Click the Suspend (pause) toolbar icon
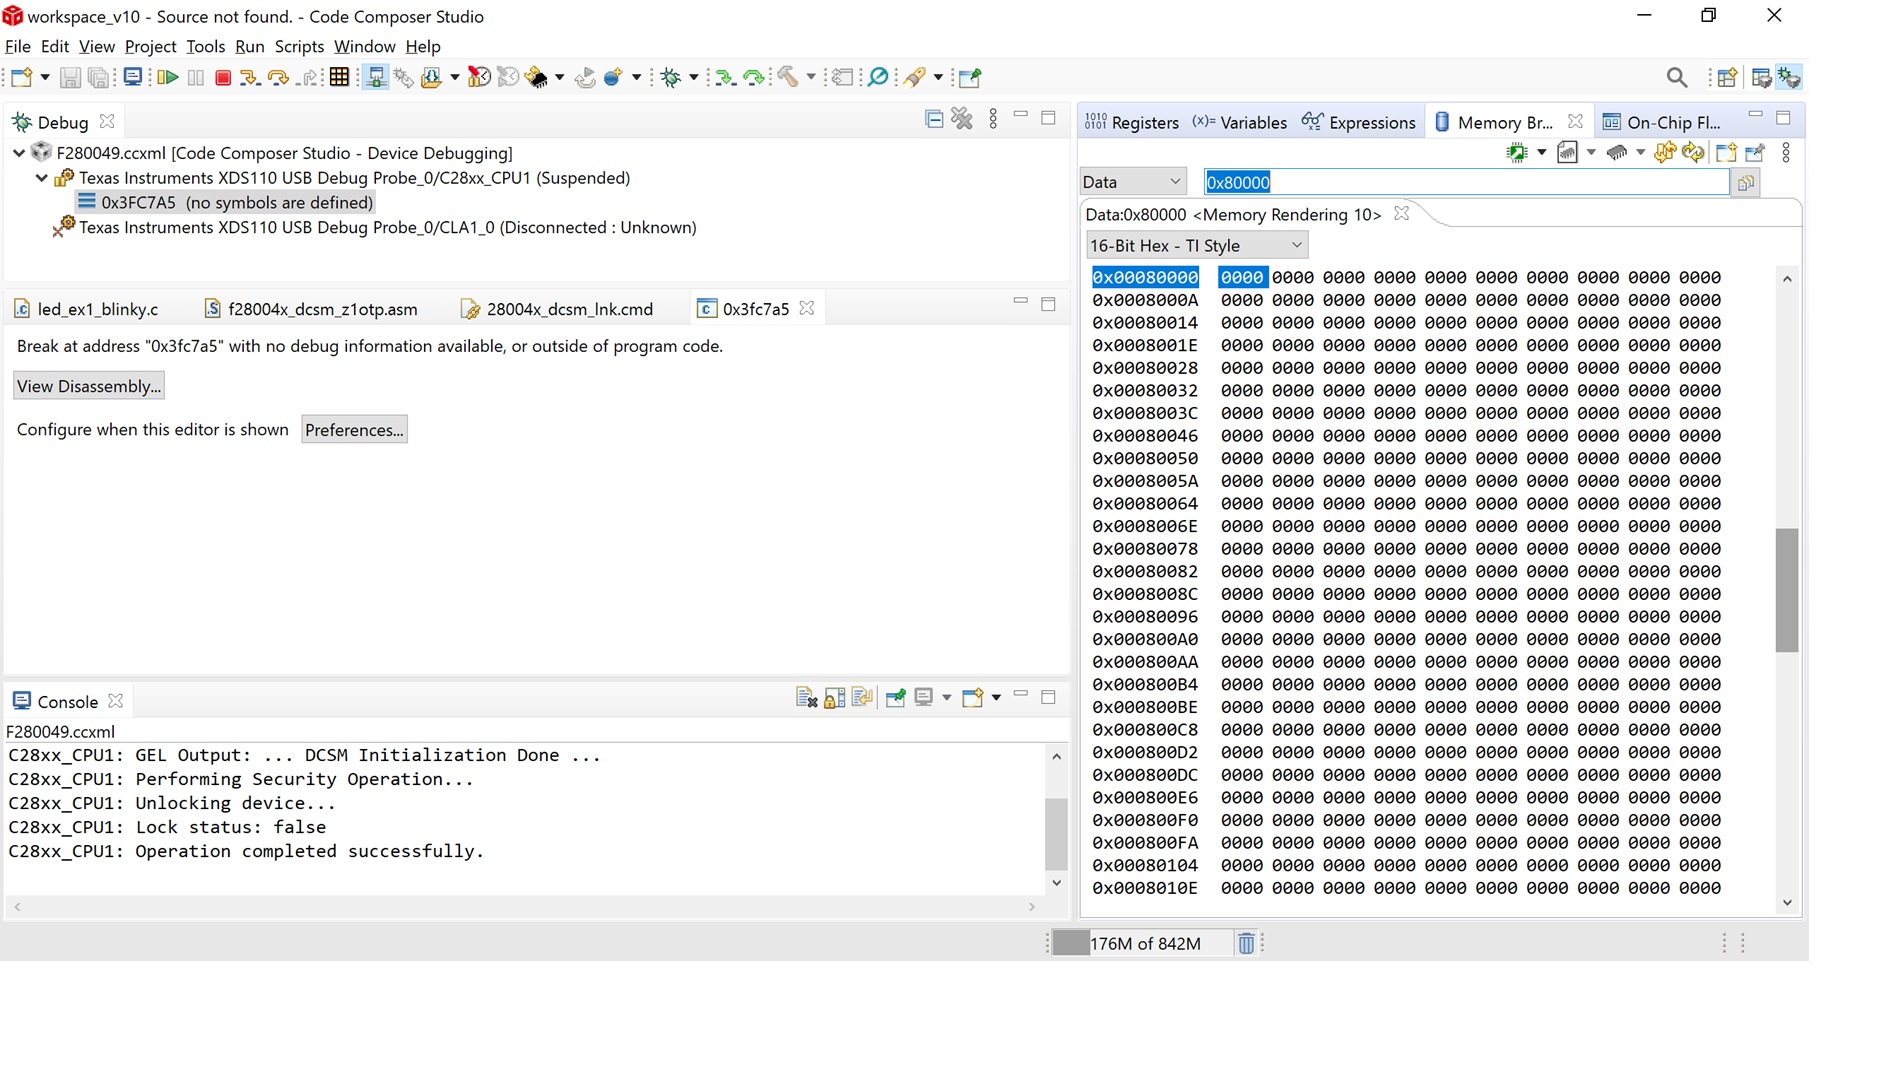This screenshot has height=1076, width=1894. coord(196,77)
